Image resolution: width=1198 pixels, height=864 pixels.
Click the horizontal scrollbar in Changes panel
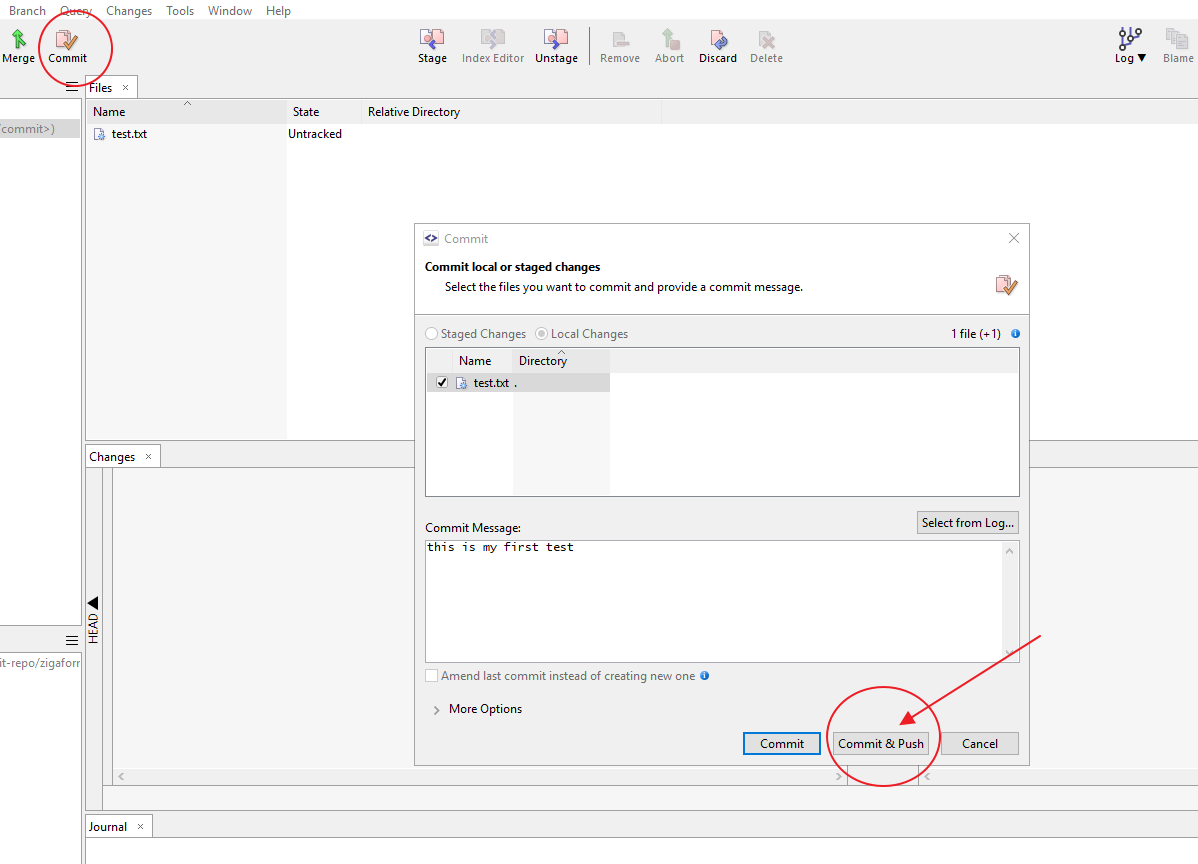pyautogui.click(x=480, y=777)
